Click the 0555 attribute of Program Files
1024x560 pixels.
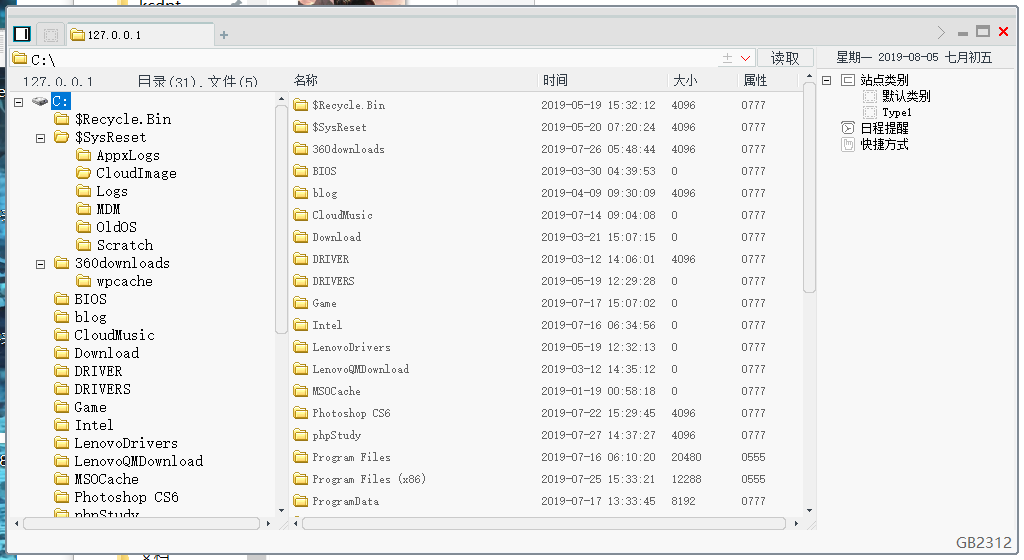(753, 457)
